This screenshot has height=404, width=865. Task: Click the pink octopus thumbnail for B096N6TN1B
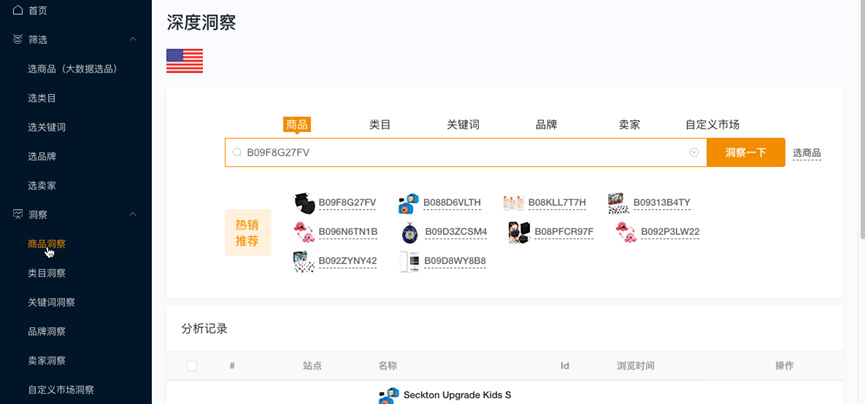(304, 232)
